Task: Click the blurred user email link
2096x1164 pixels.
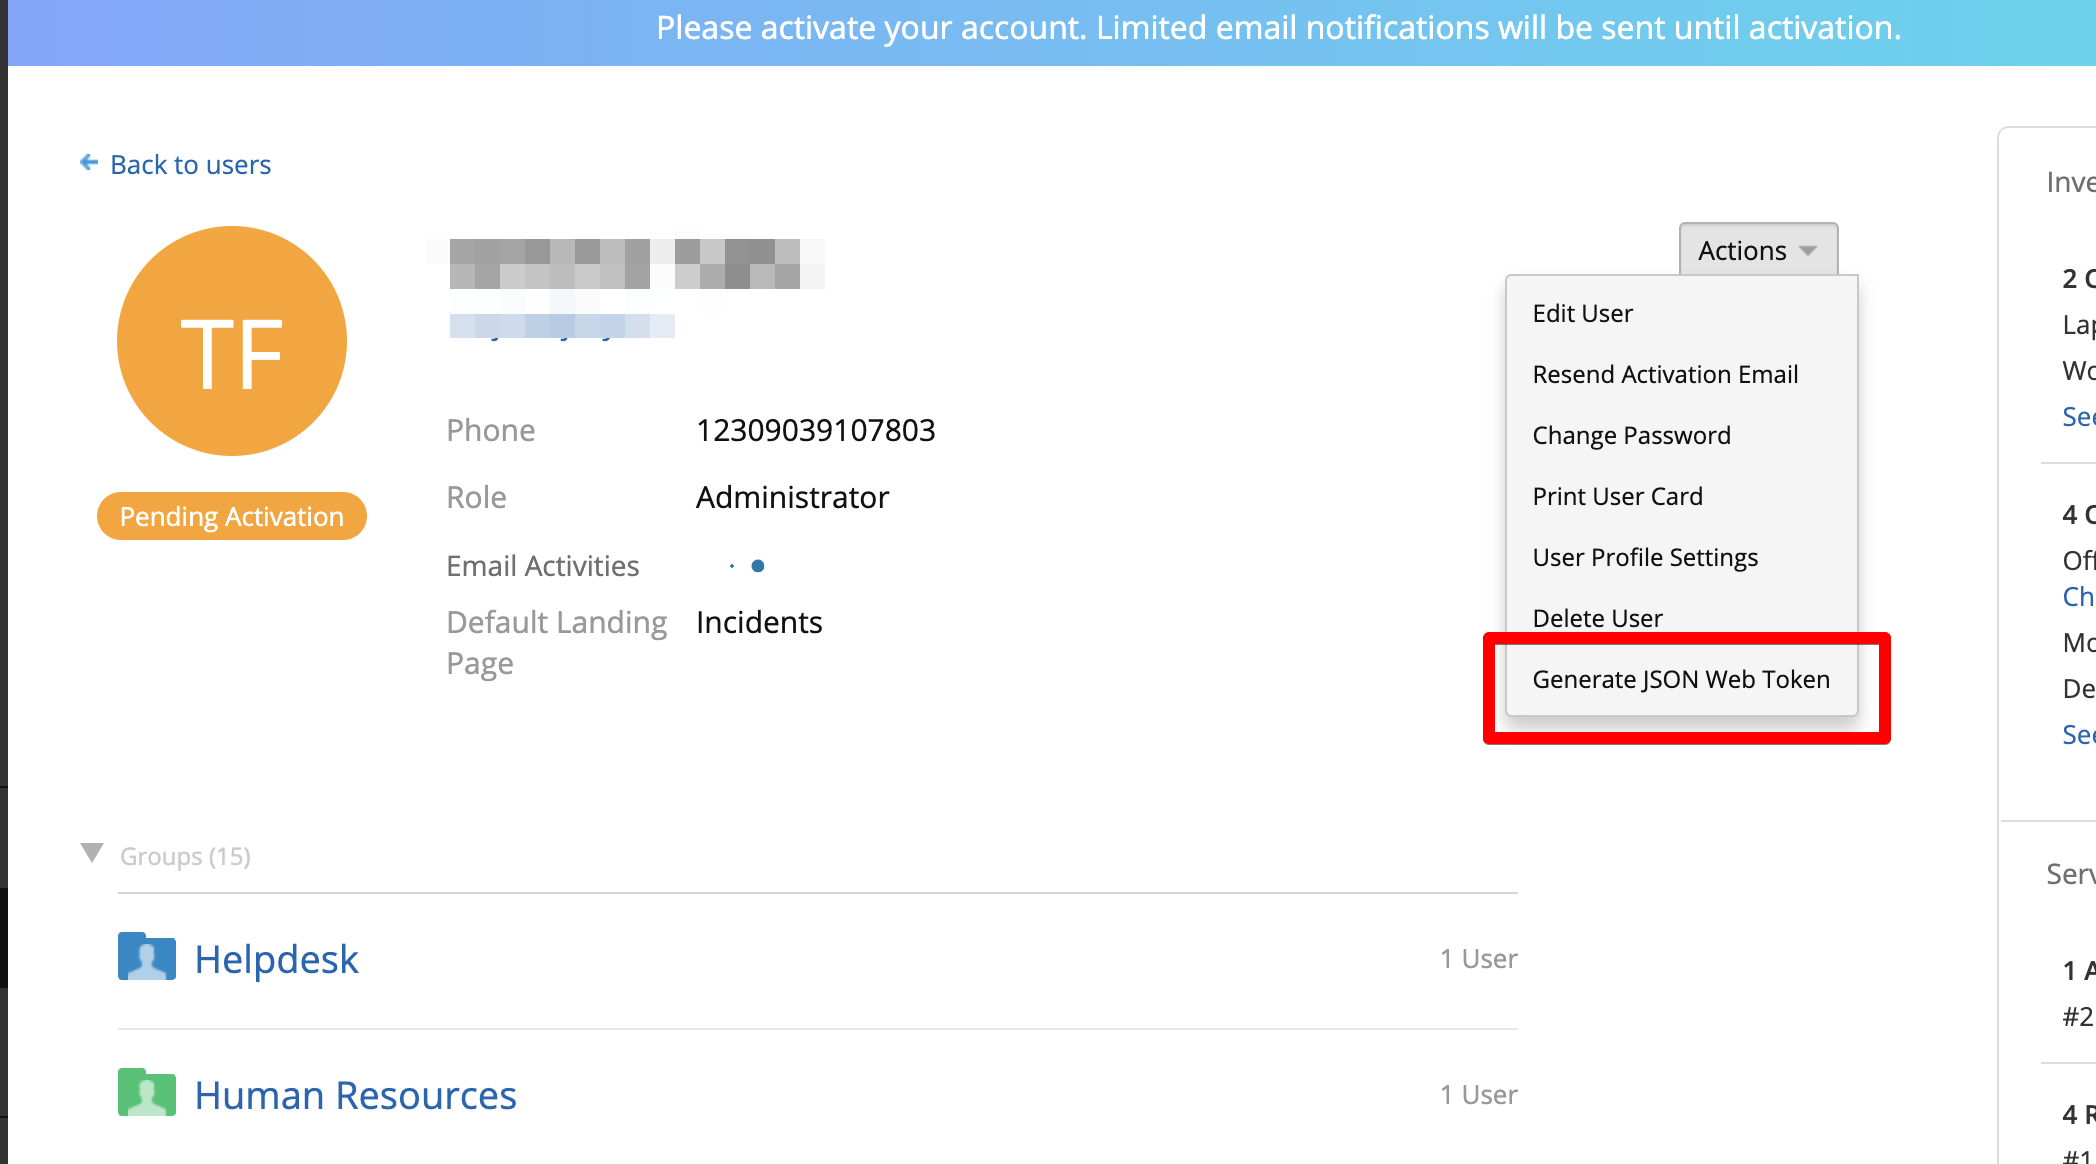Action: coord(561,326)
